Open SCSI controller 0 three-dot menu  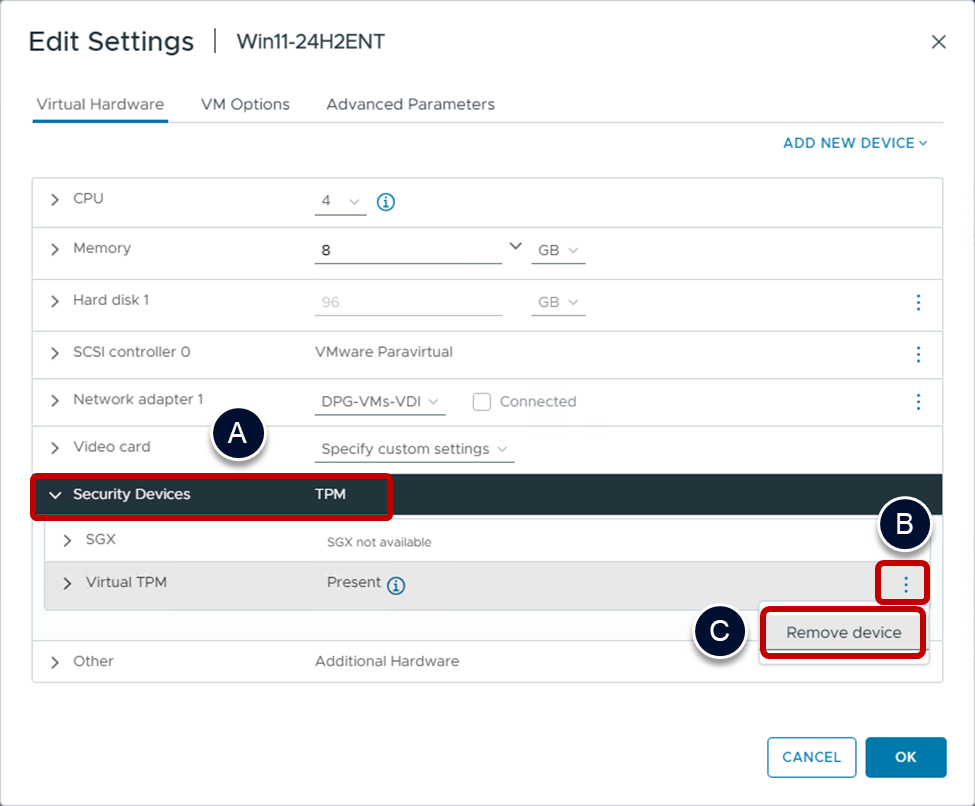click(x=918, y=354)
